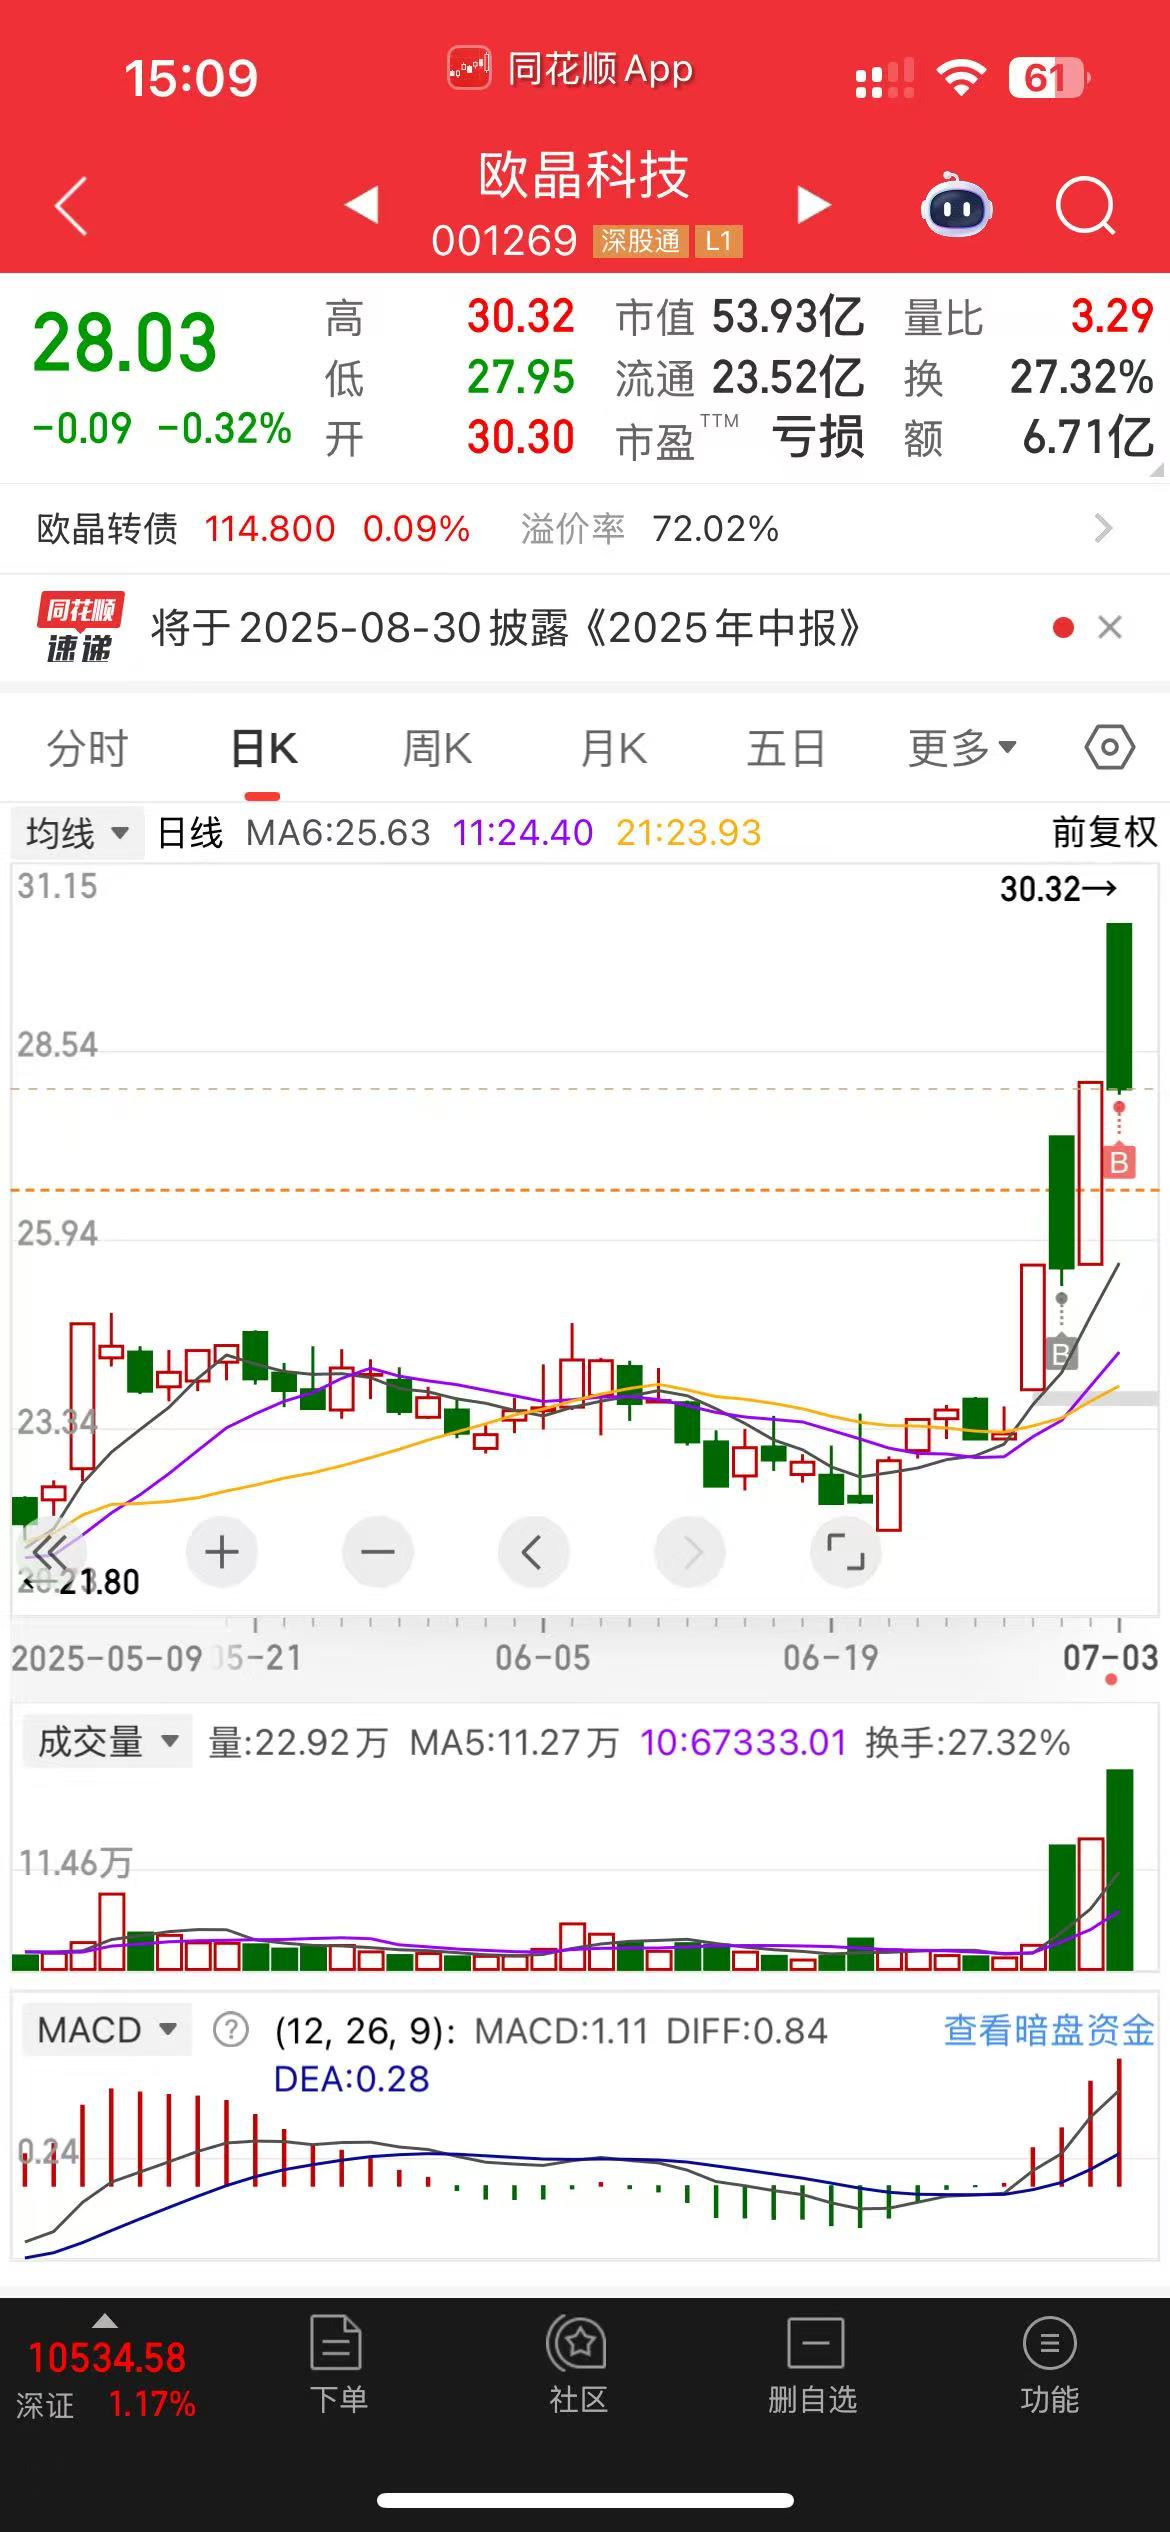
Task: Tap 溢价率 72.02% value
Action: 715,528
